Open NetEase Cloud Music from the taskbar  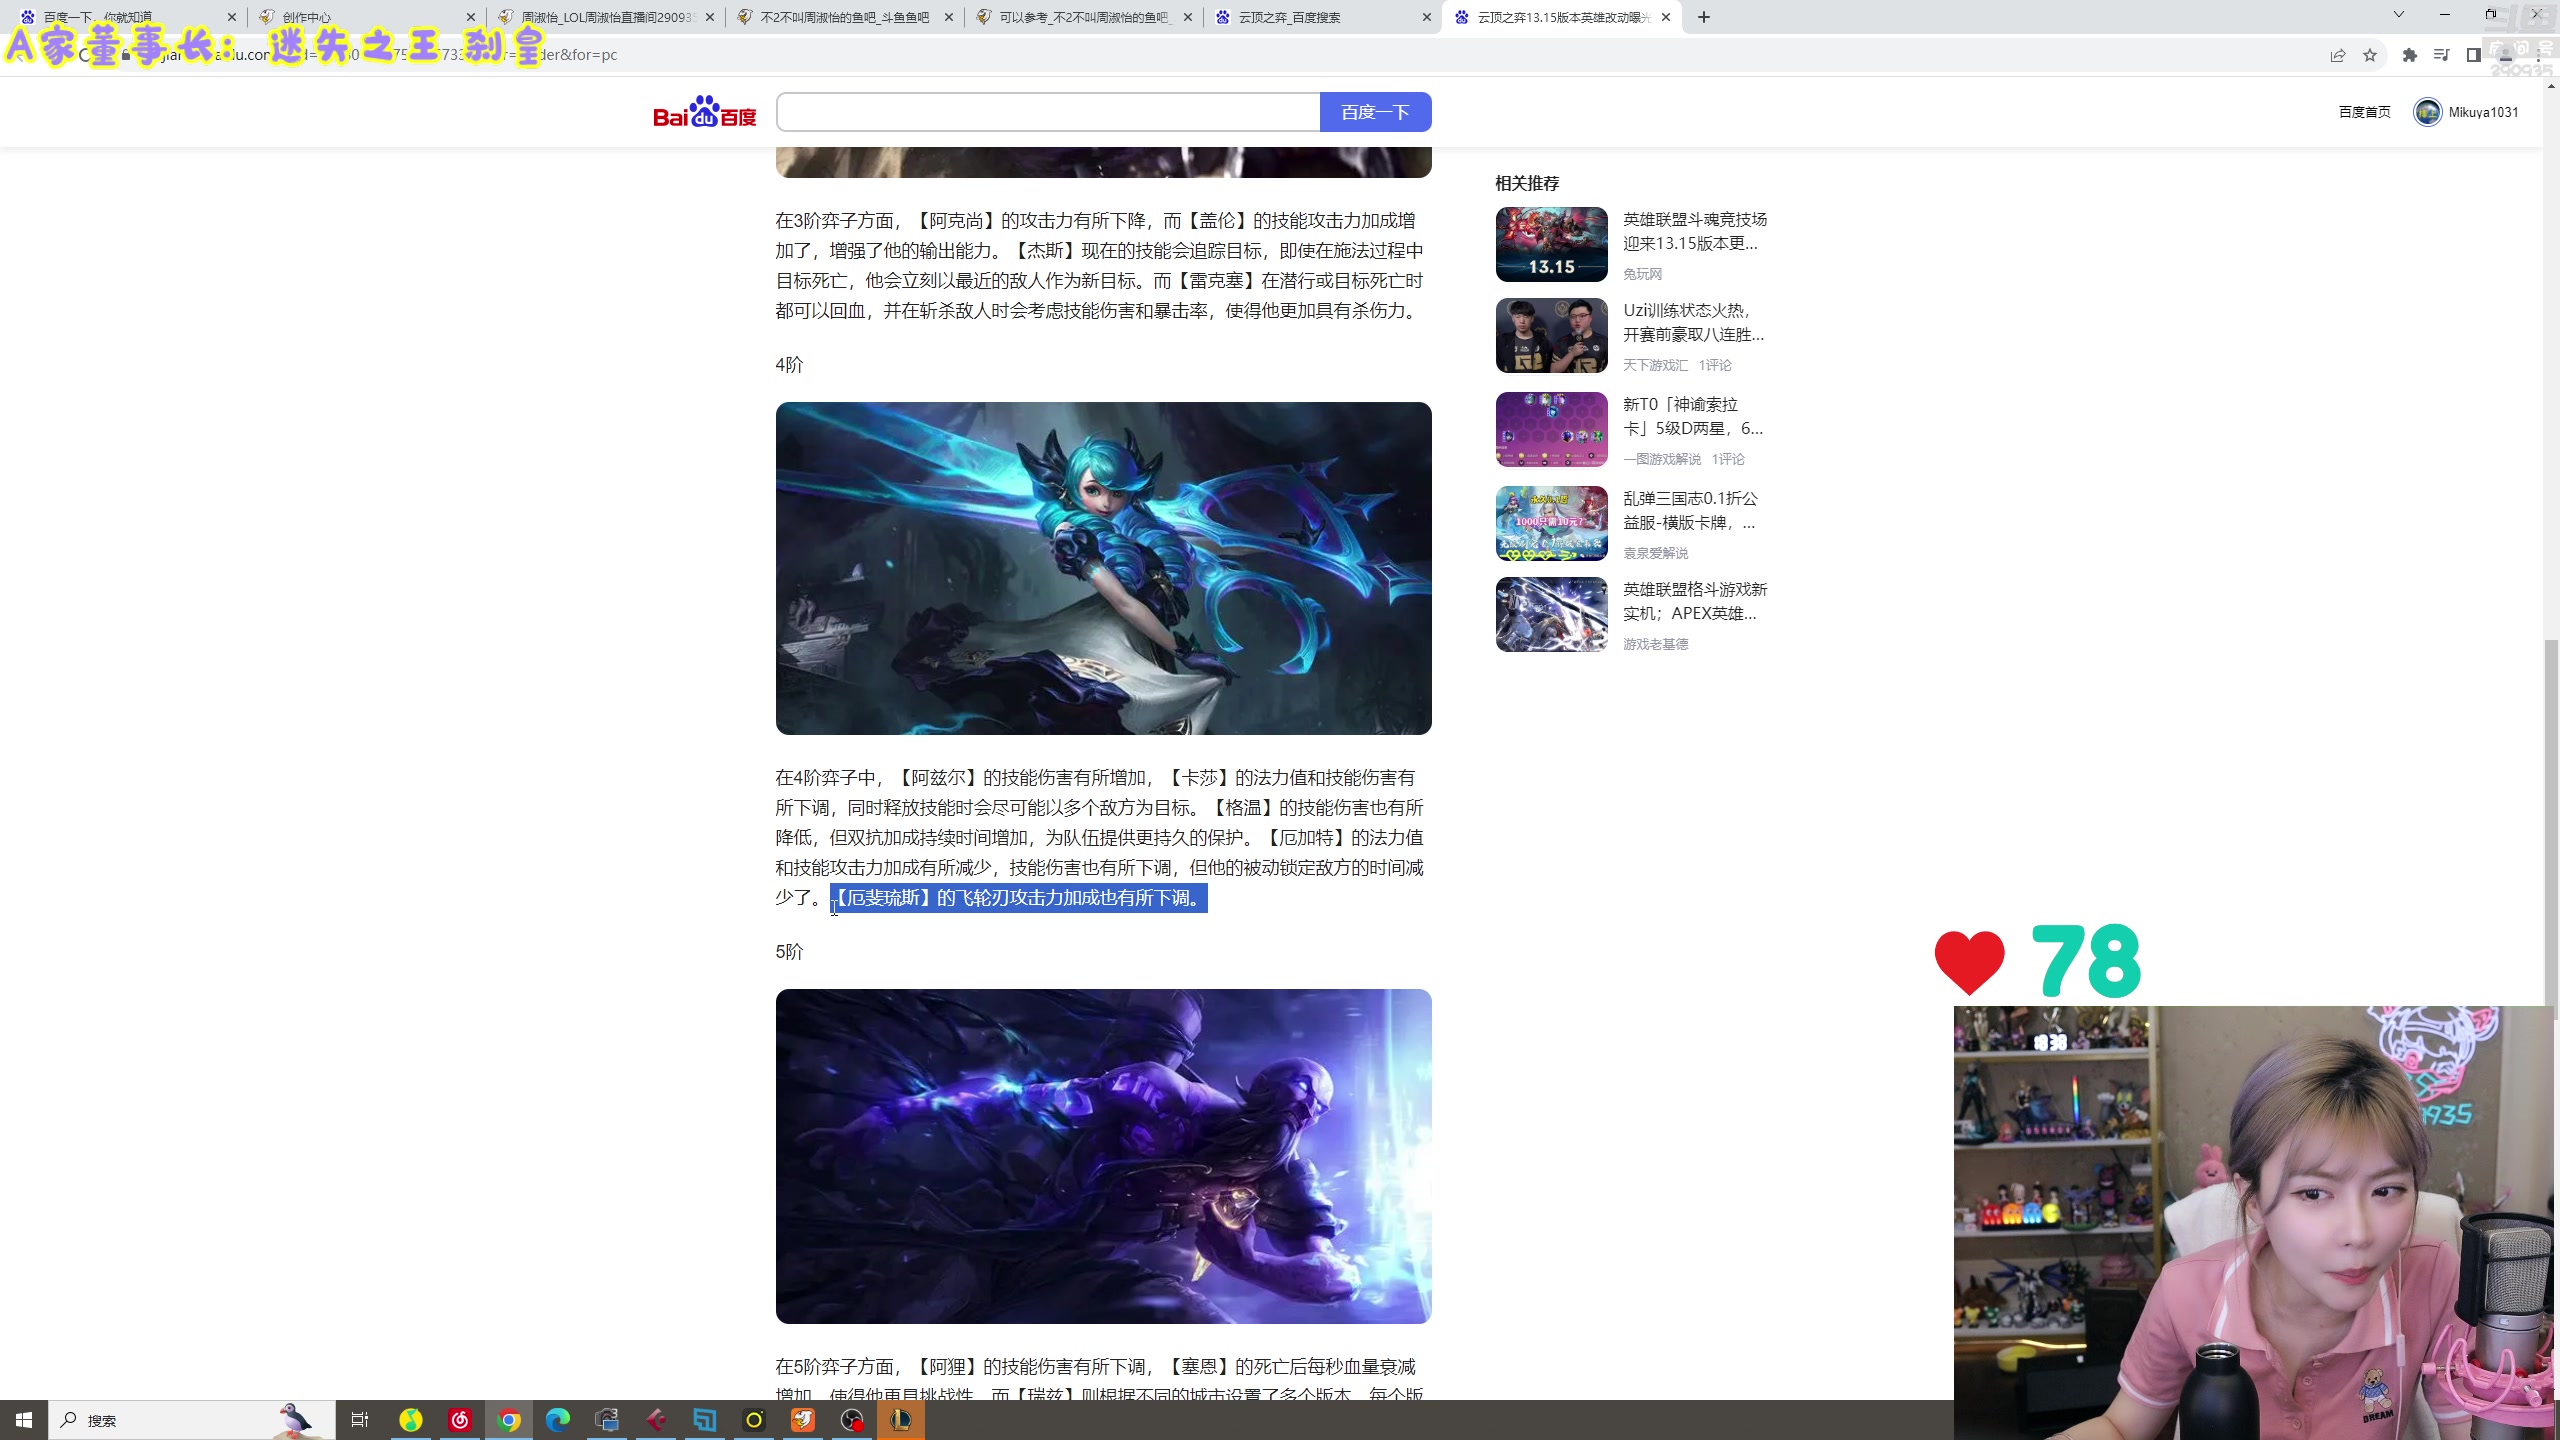(x=460, y=1420)
